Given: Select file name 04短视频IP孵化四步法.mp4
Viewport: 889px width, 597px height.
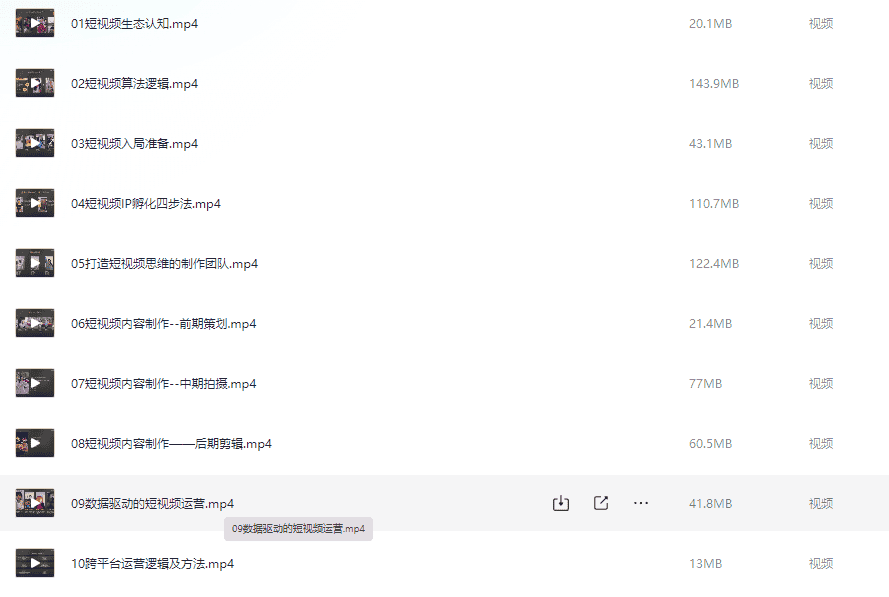Looking at the screenshot, I should [x=146, y=204].
